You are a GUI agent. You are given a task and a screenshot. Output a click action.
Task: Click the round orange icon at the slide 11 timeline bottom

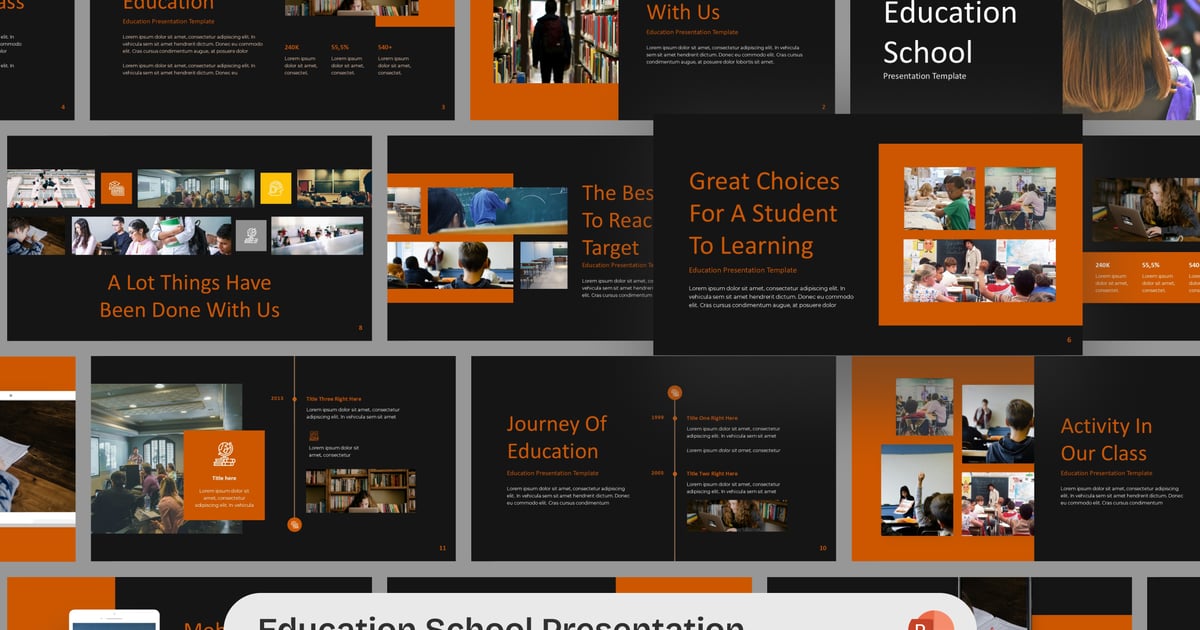coord(294,524)
